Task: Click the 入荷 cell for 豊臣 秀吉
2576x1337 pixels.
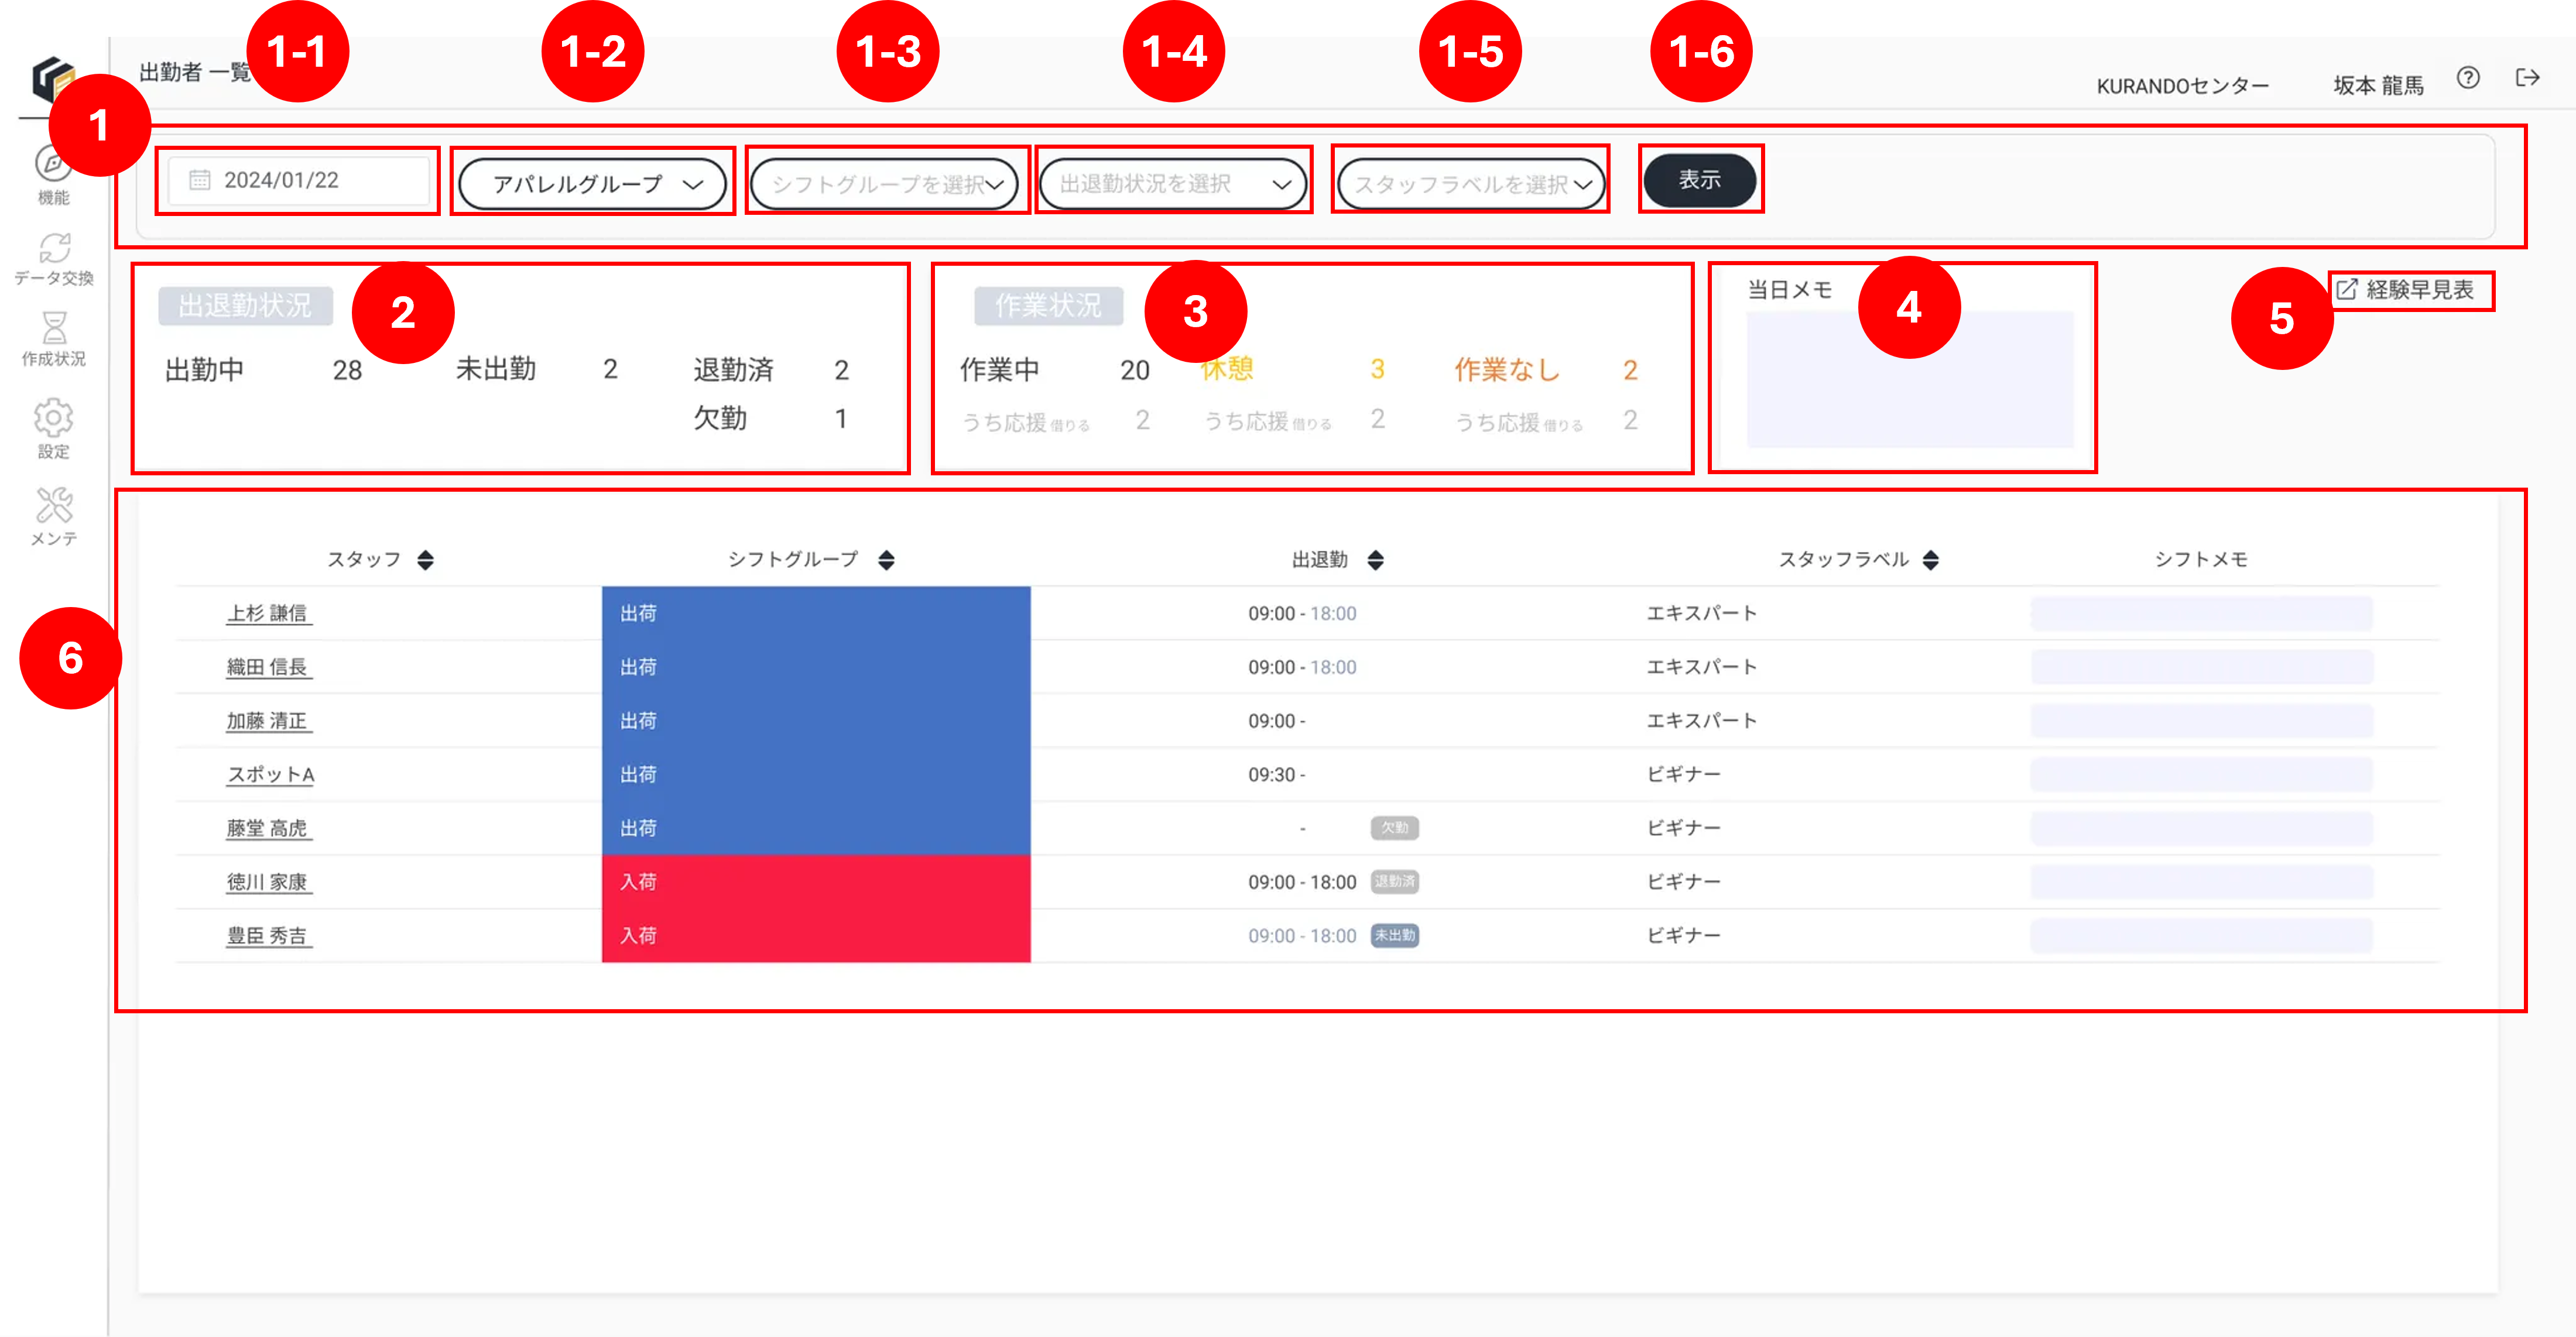Action: 816,936
